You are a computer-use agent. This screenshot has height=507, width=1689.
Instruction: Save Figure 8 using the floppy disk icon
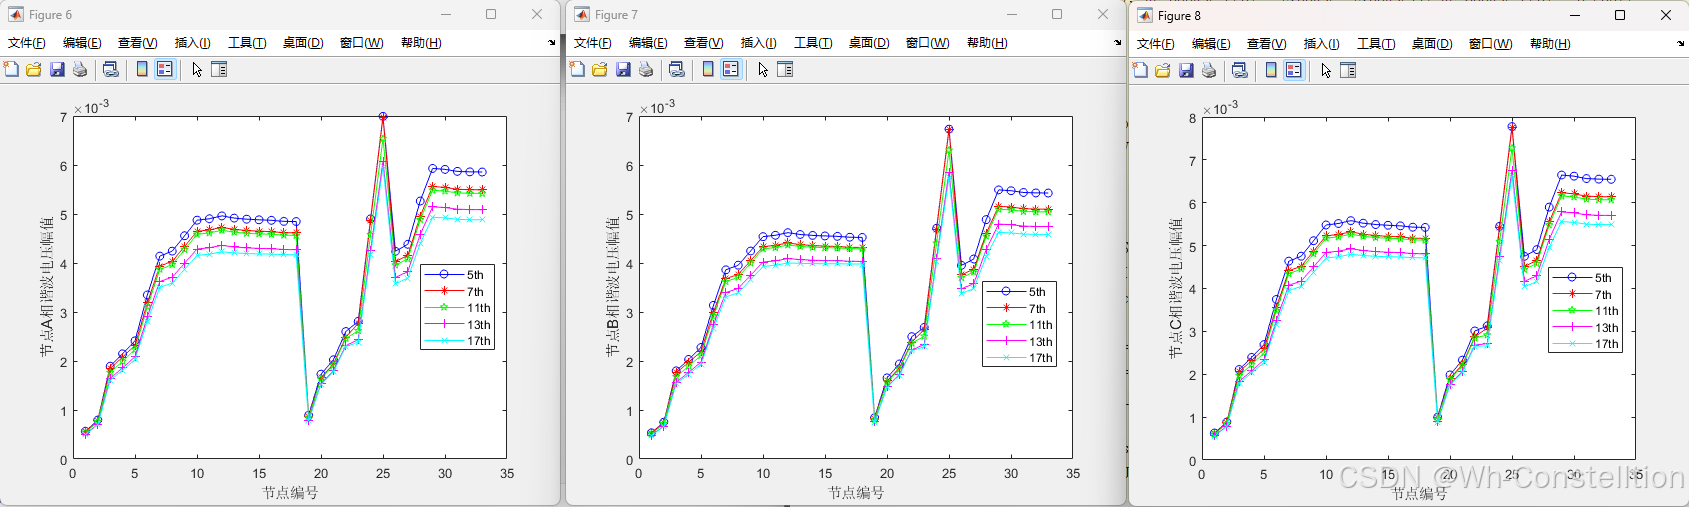1186,70
